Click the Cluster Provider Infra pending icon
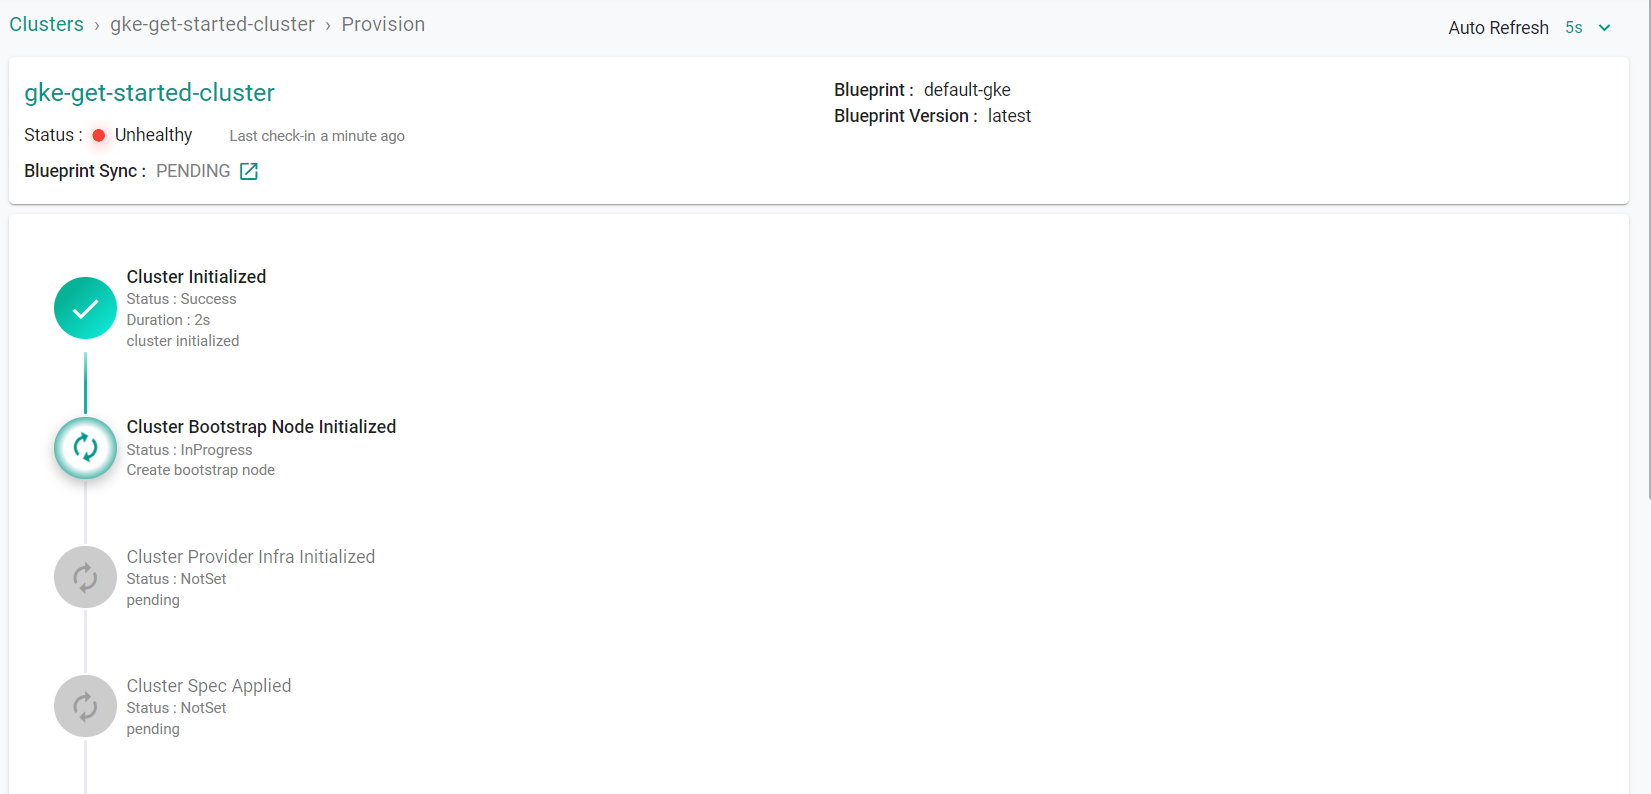The width and height of the screenshot is (1651, 794). 85,577
